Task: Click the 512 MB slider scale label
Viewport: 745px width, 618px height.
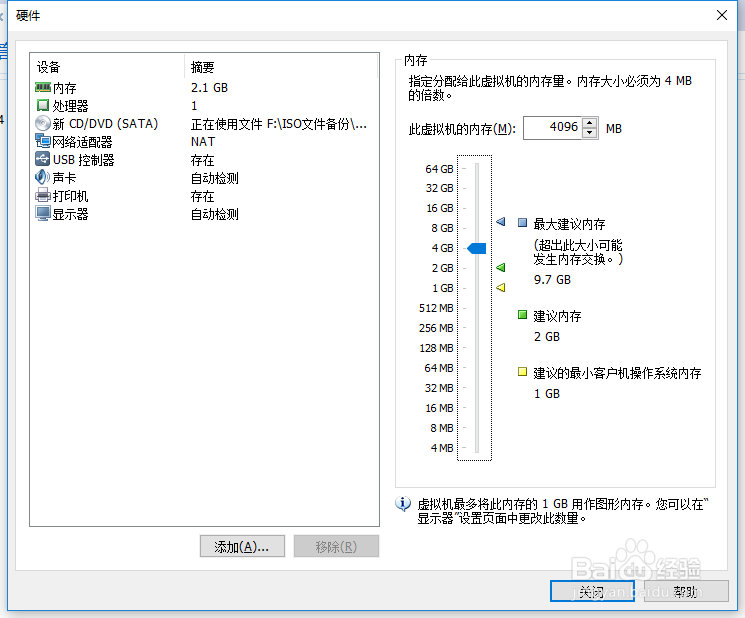Action: click(x=436, y=308)
